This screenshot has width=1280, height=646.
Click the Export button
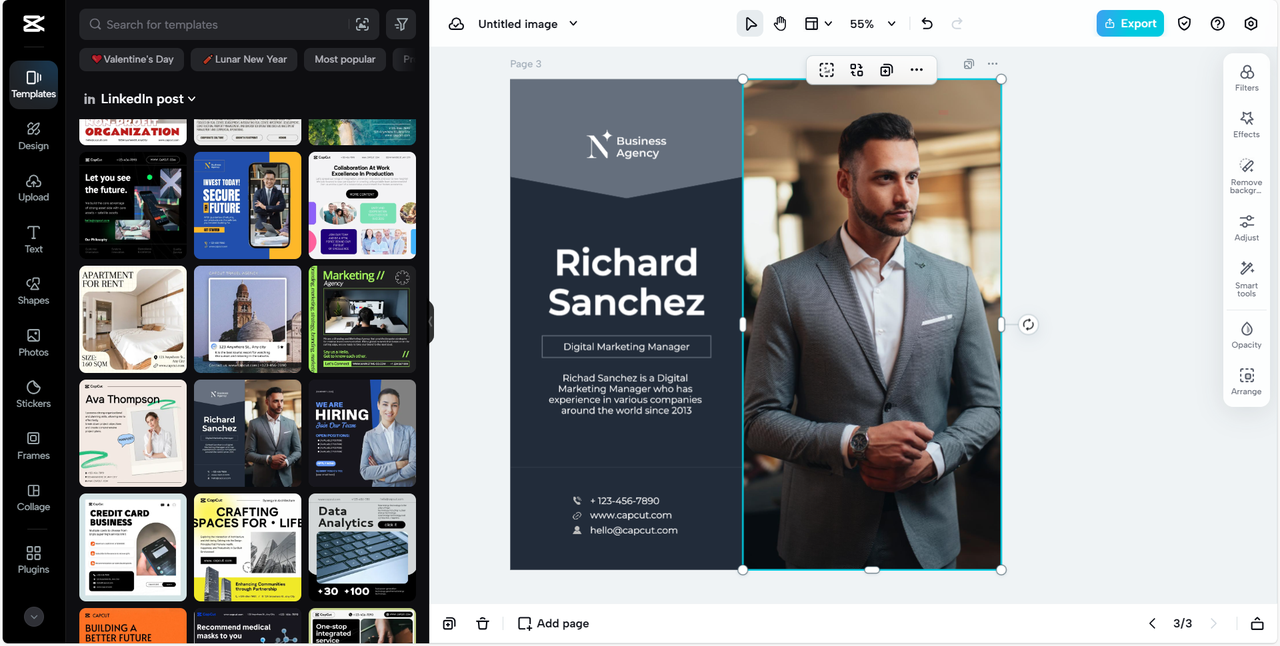coord(1130,24)
